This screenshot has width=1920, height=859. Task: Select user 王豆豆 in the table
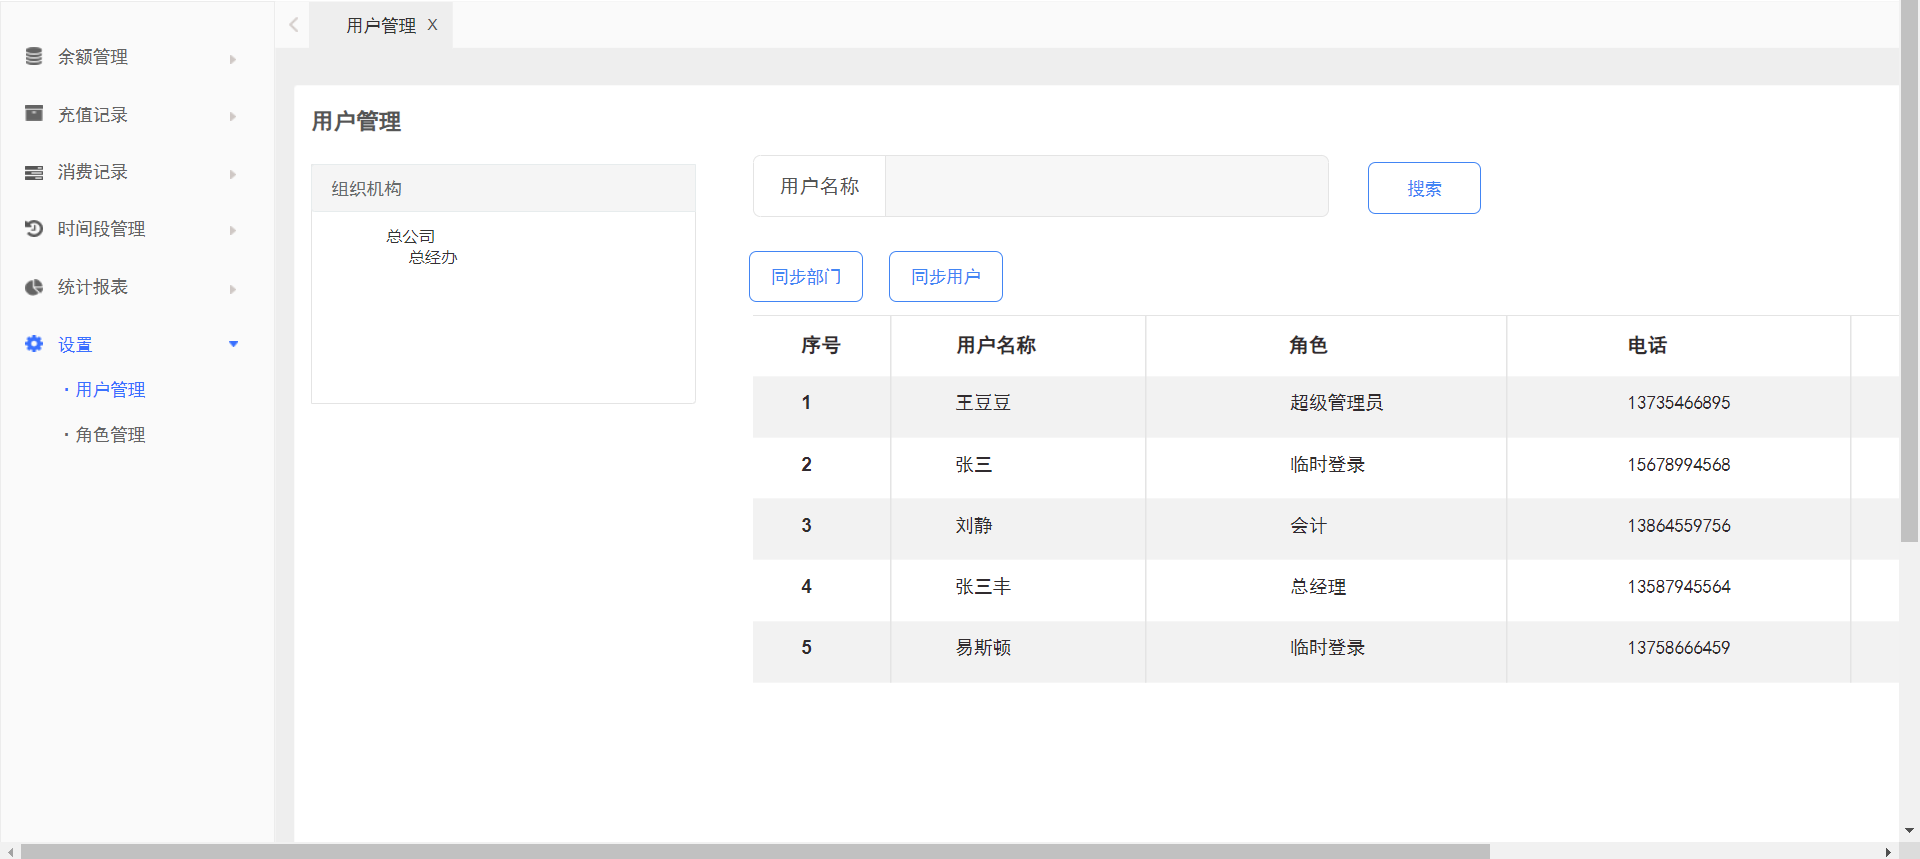pyautogui.click(x=983, y=402)
